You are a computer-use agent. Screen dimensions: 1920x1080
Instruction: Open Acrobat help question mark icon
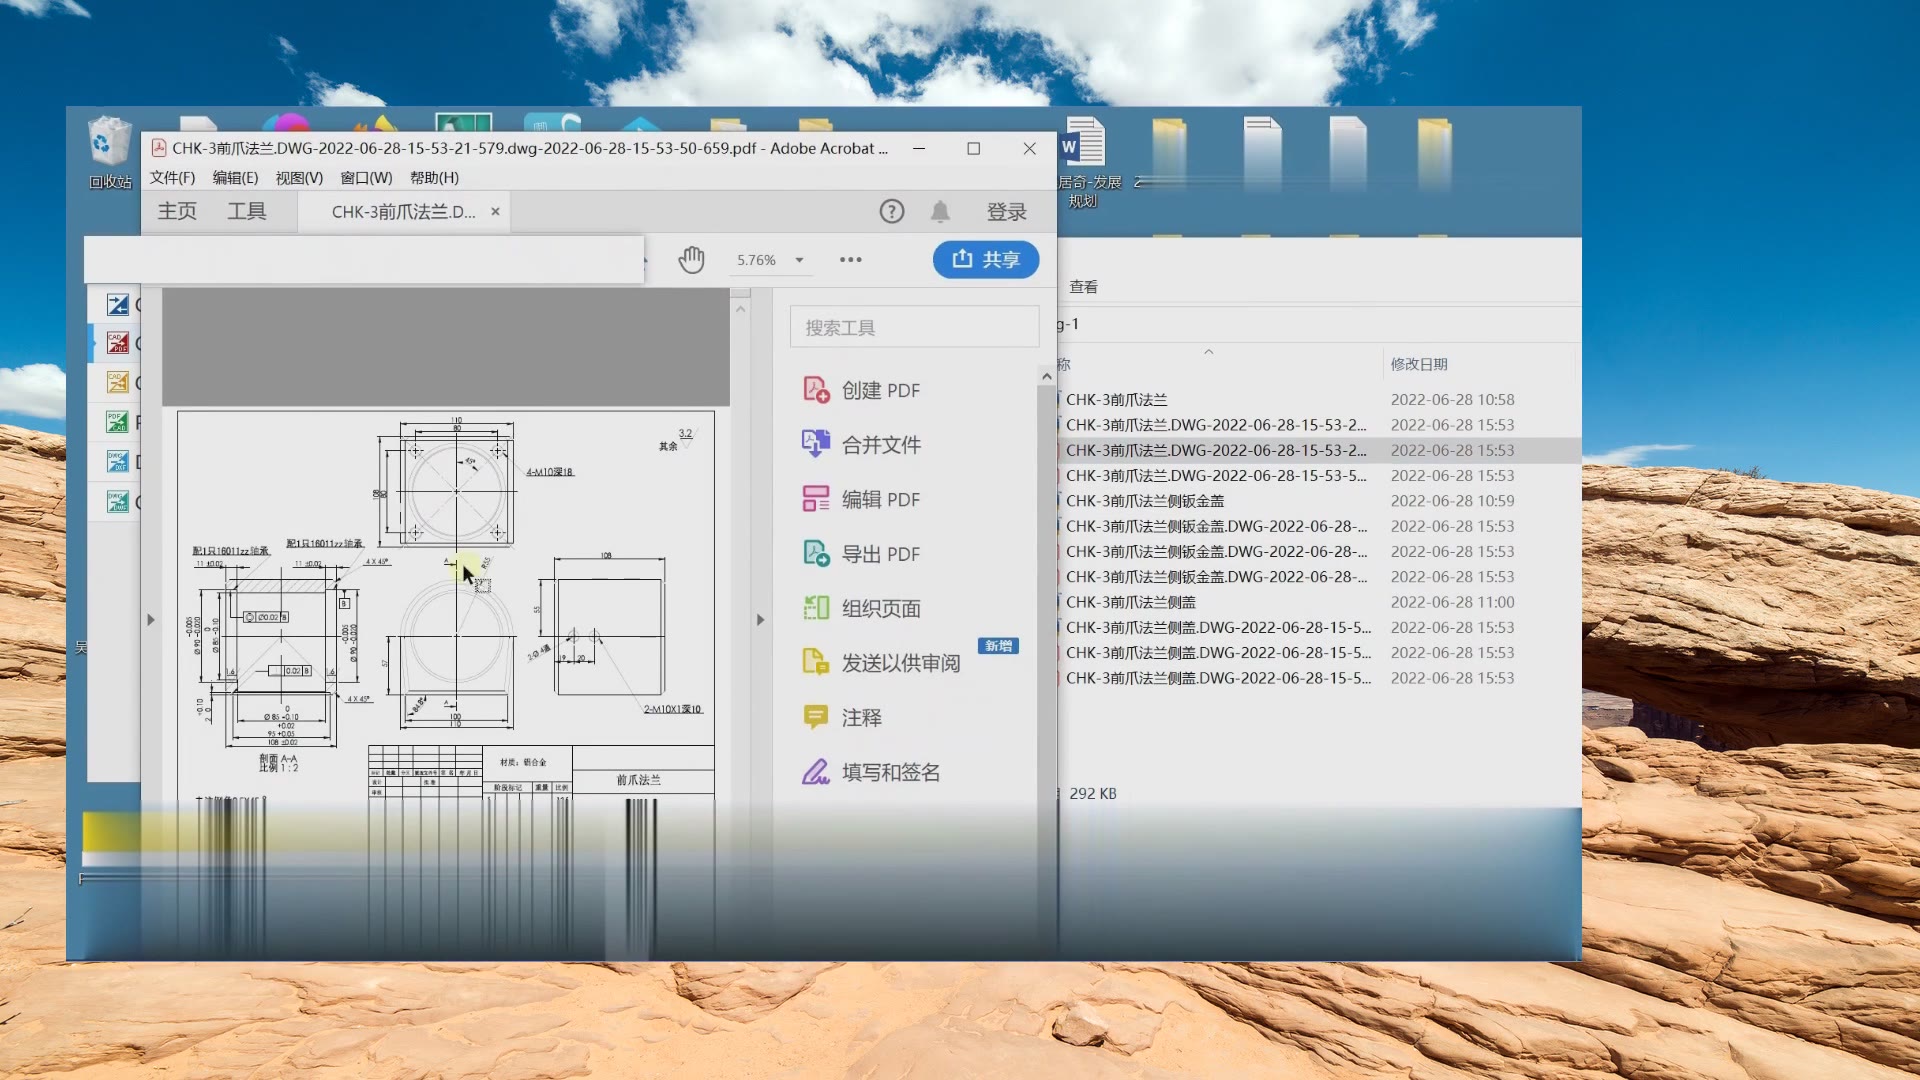click(x=892, y=212)
